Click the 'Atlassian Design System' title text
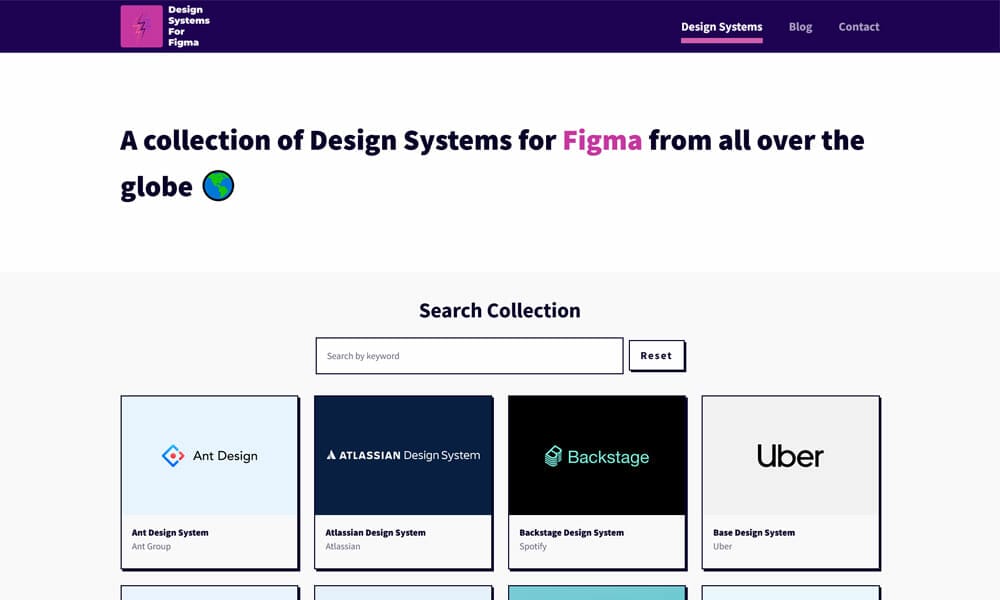Screen dimensions: 1000x600 [x=375, y=532]
